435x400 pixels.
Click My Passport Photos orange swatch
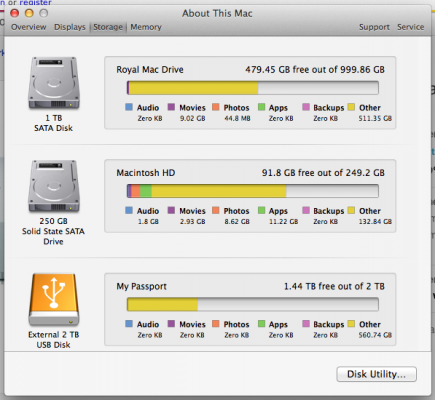point(216,324)
